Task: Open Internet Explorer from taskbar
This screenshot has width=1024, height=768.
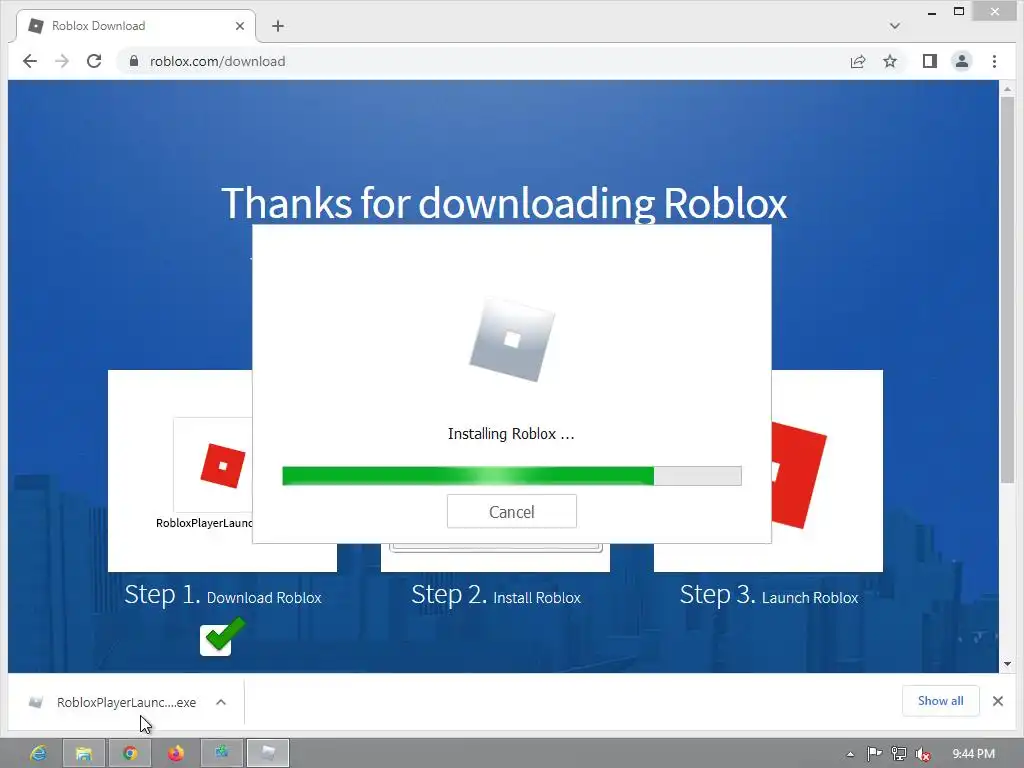Action: [x=39, y=753]
